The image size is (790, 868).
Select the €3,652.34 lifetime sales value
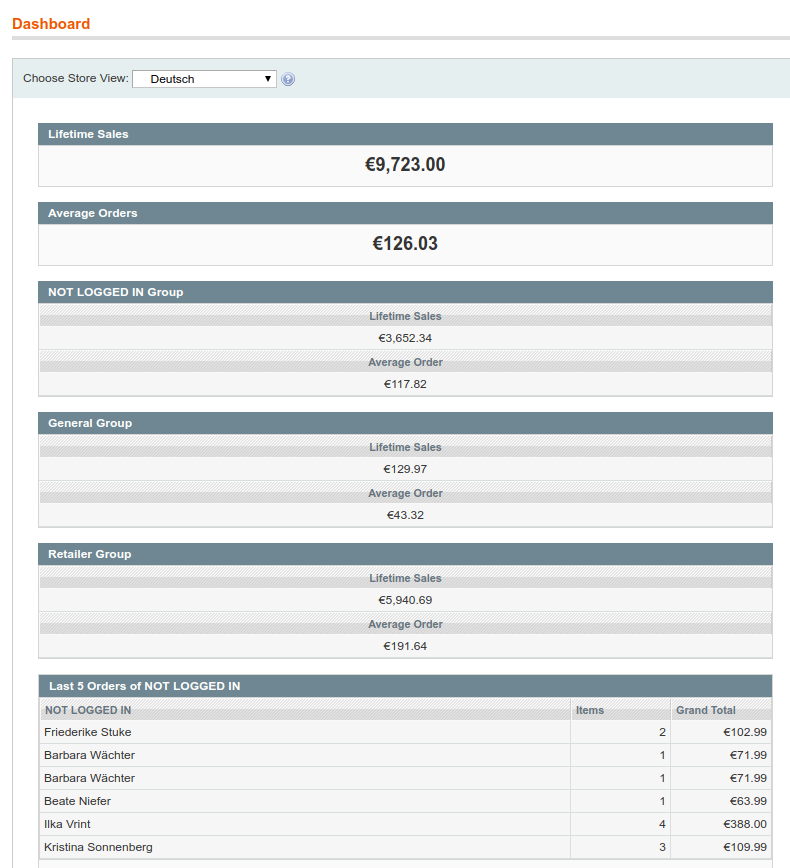point(405,338)
